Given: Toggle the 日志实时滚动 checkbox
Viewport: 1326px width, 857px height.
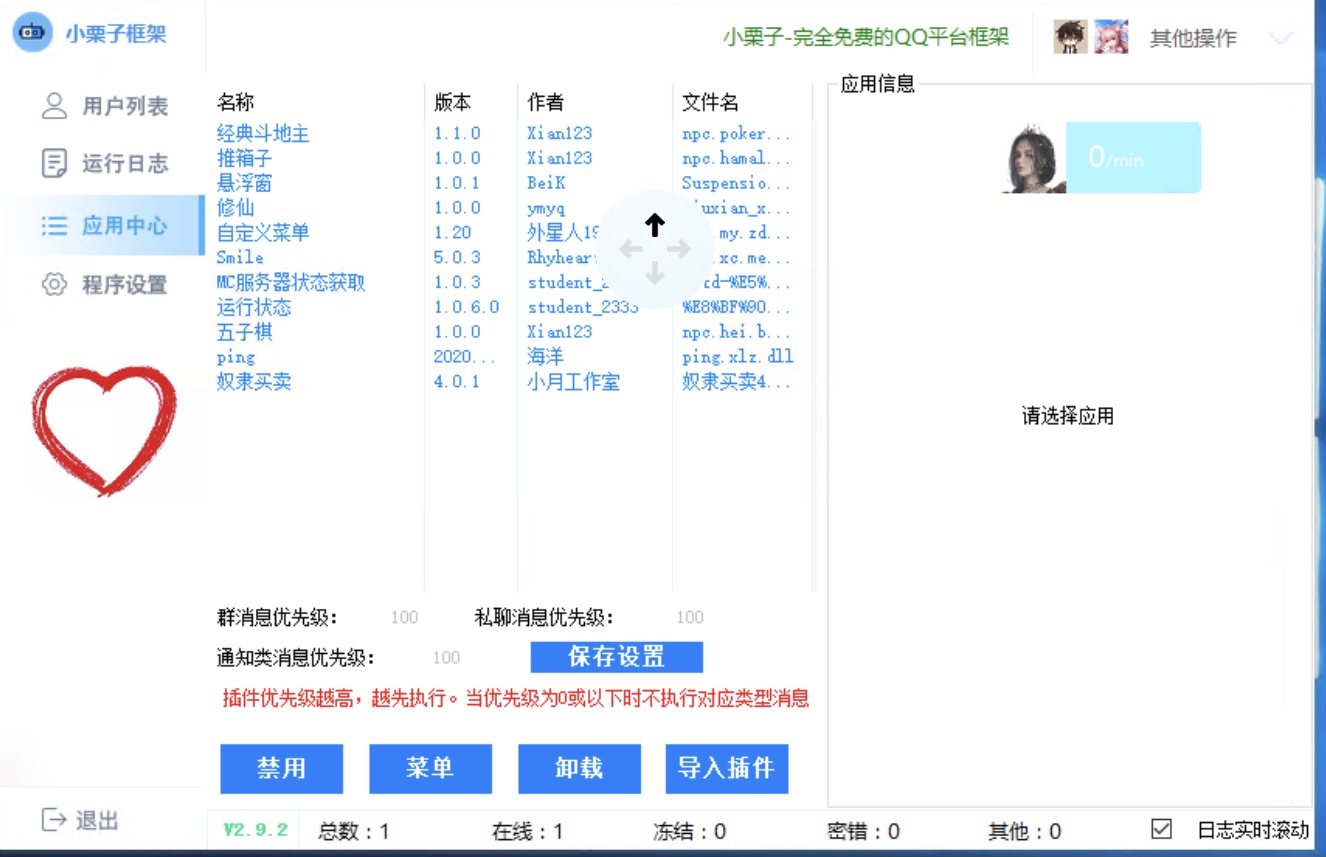Looking at the screenshot, I should [1161, 829].
